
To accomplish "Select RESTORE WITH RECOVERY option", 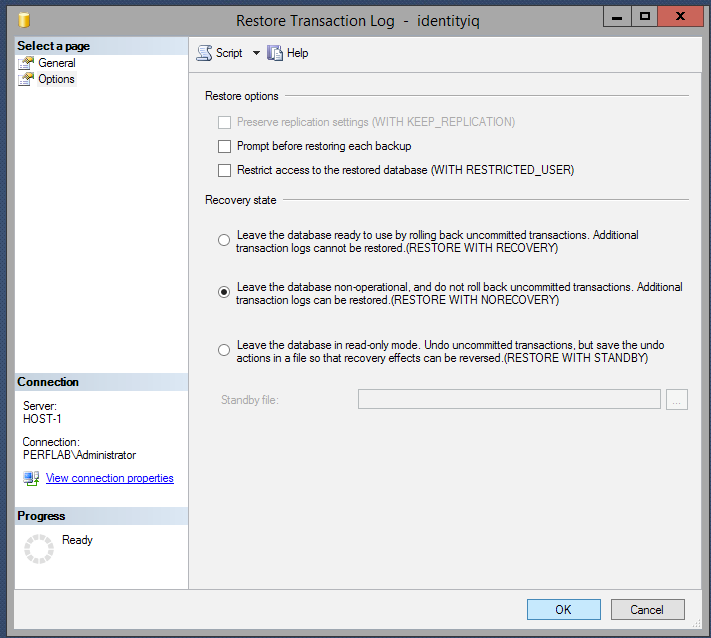I will 224,240.
